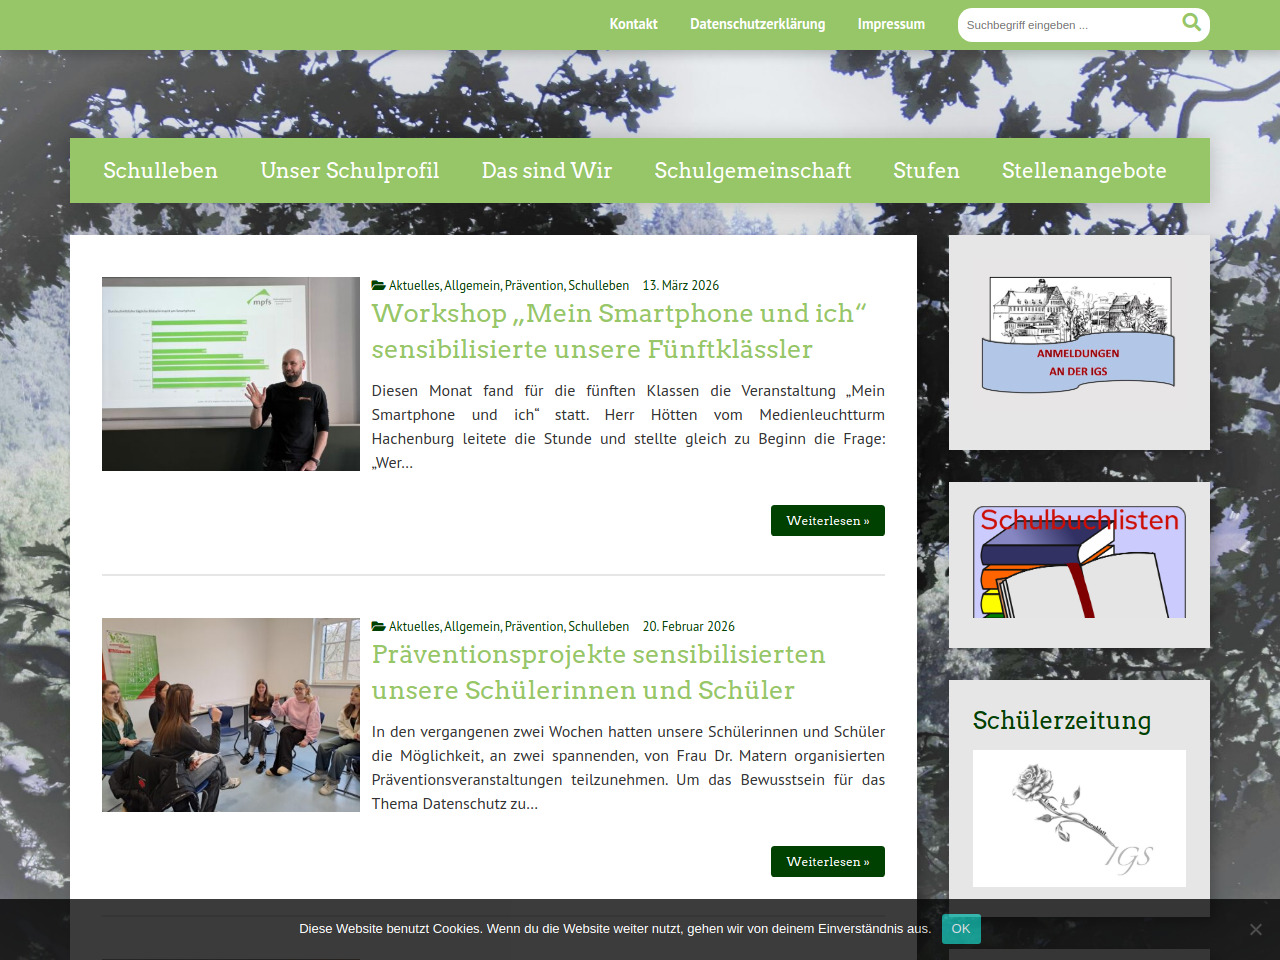Open the Smartphone workshop article thumbnail

[231, 374]
